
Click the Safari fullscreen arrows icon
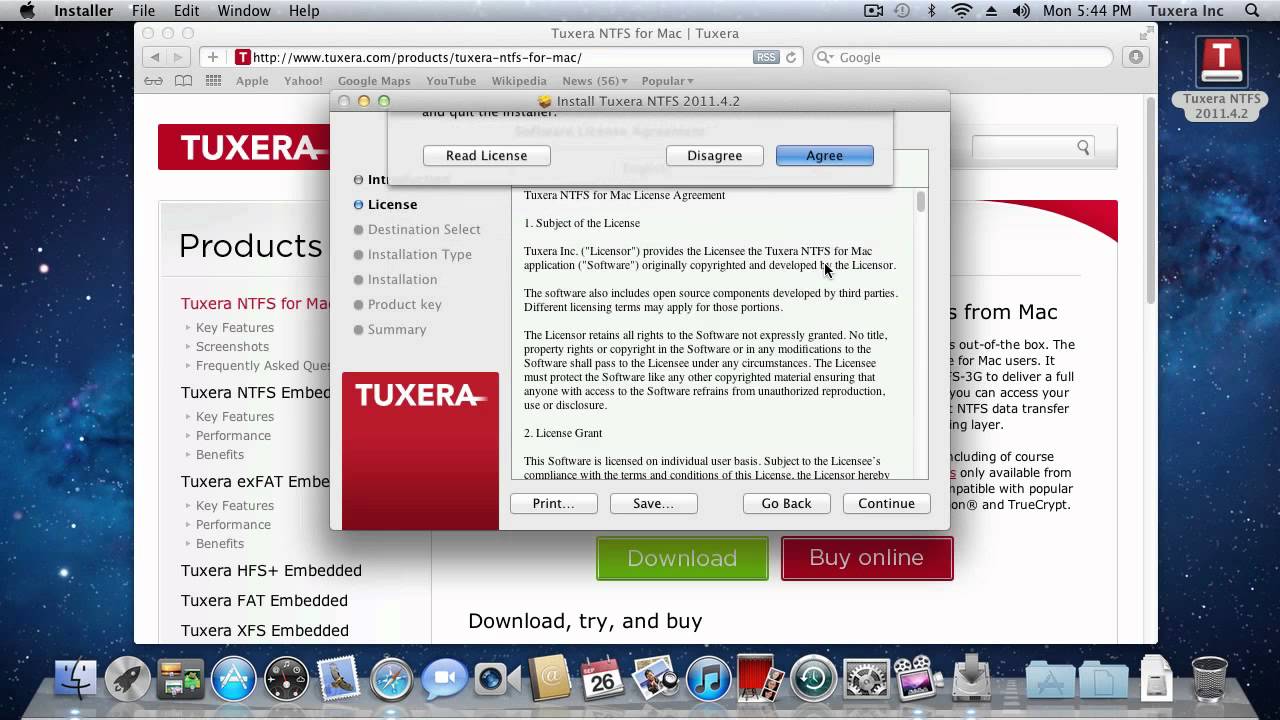(x=1146, y=34)
